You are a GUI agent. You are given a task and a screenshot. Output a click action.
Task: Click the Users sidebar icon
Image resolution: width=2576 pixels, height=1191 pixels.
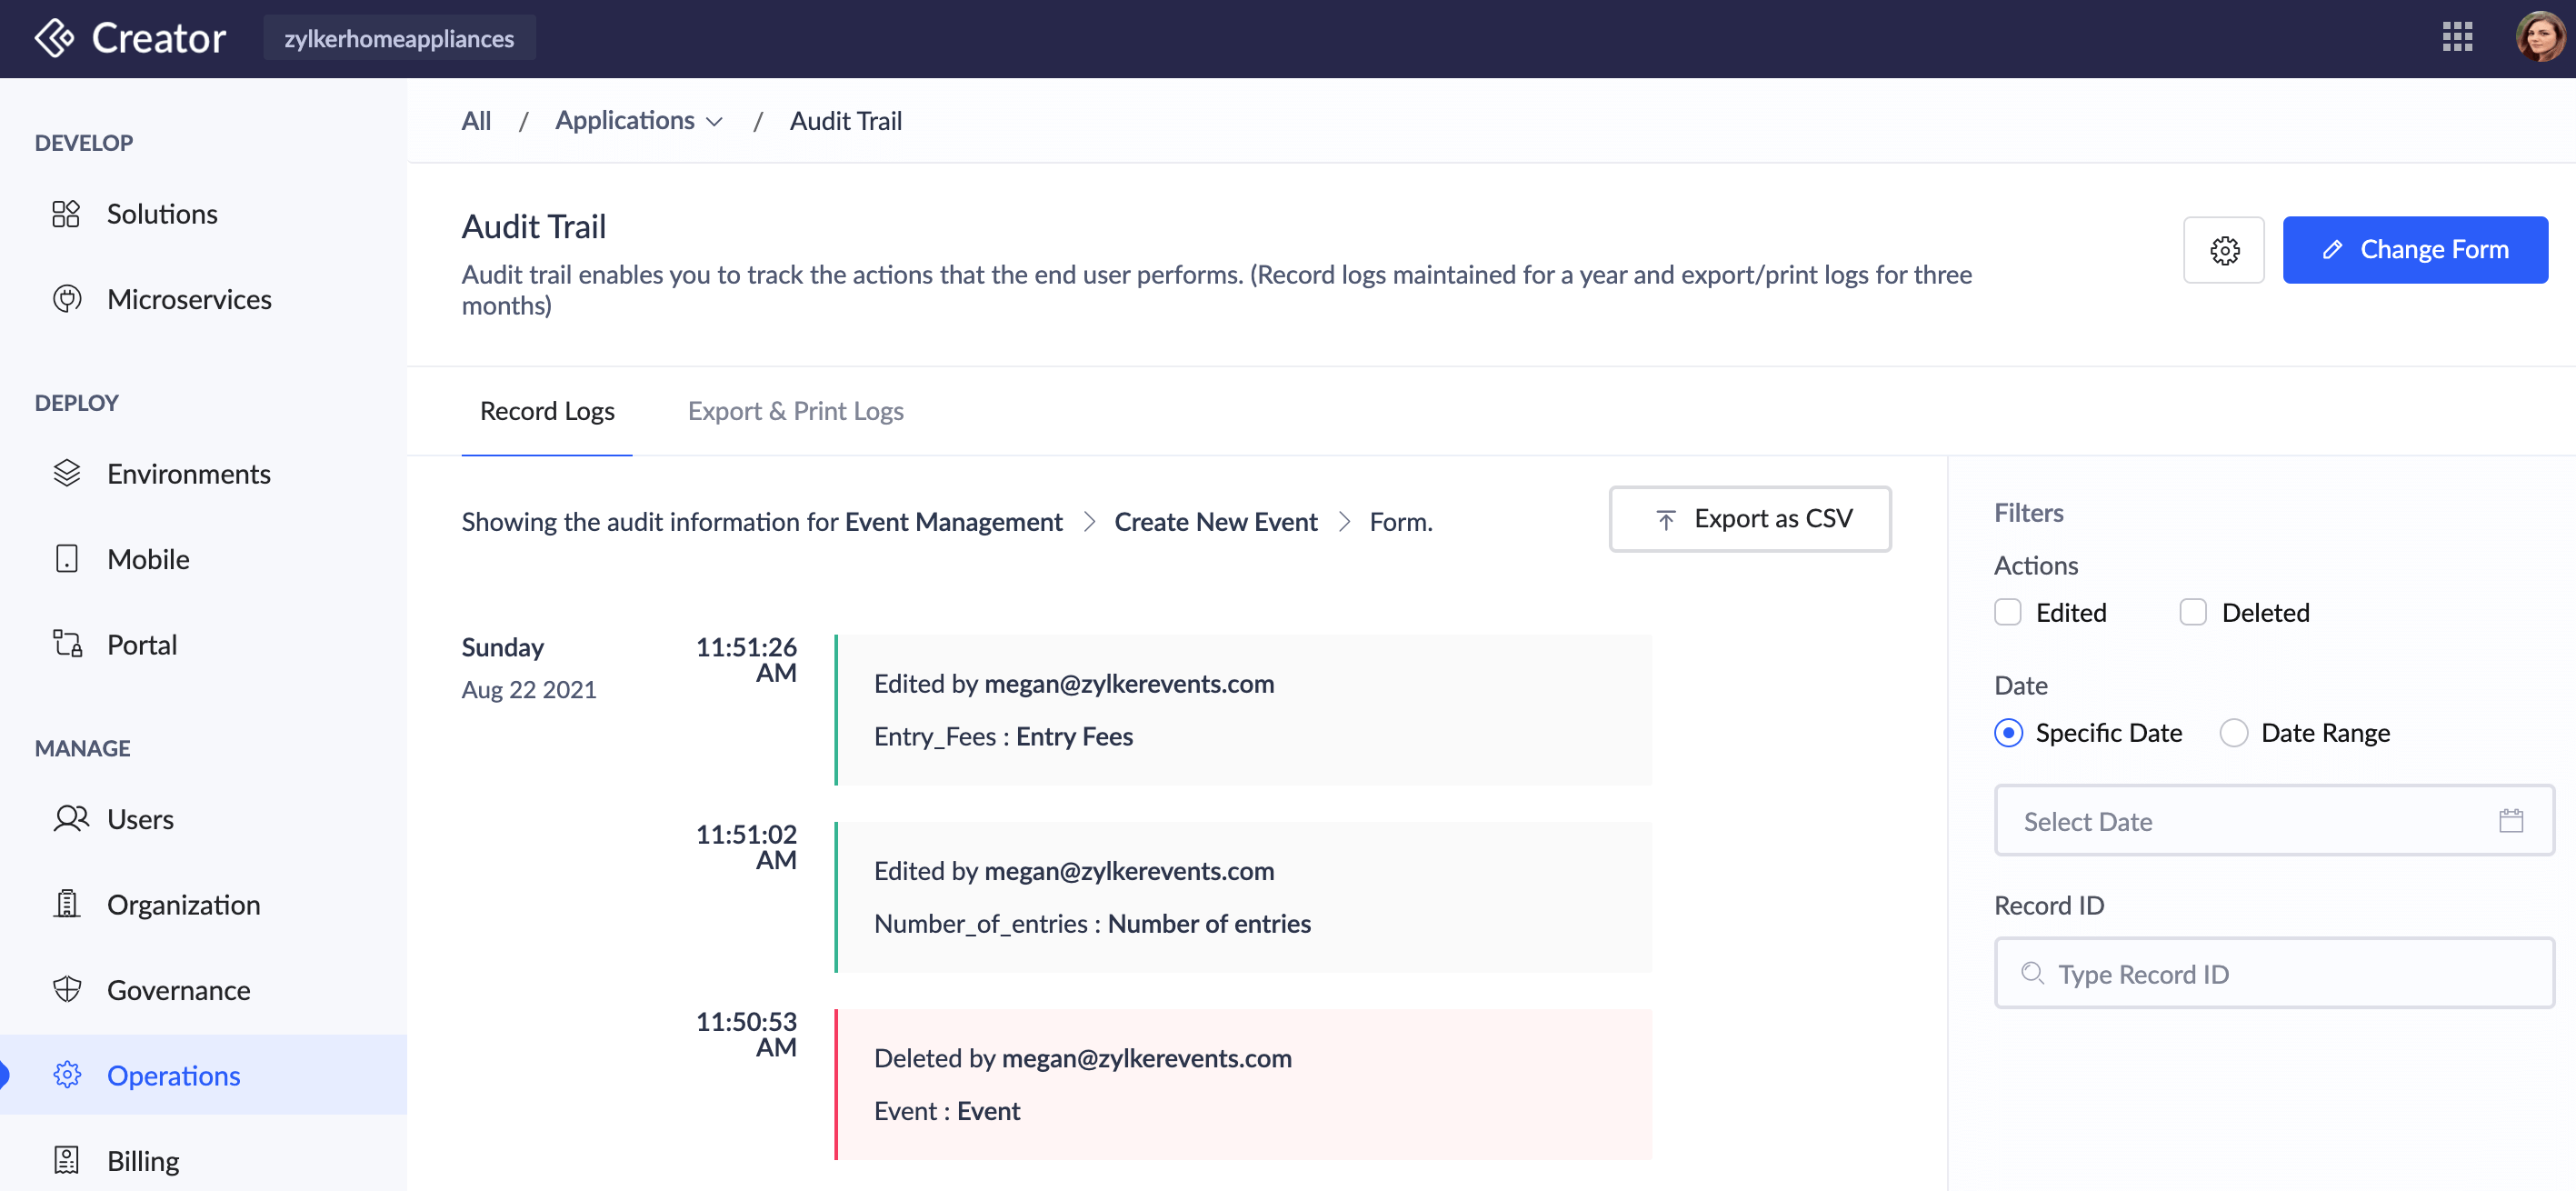coord(70,819)
